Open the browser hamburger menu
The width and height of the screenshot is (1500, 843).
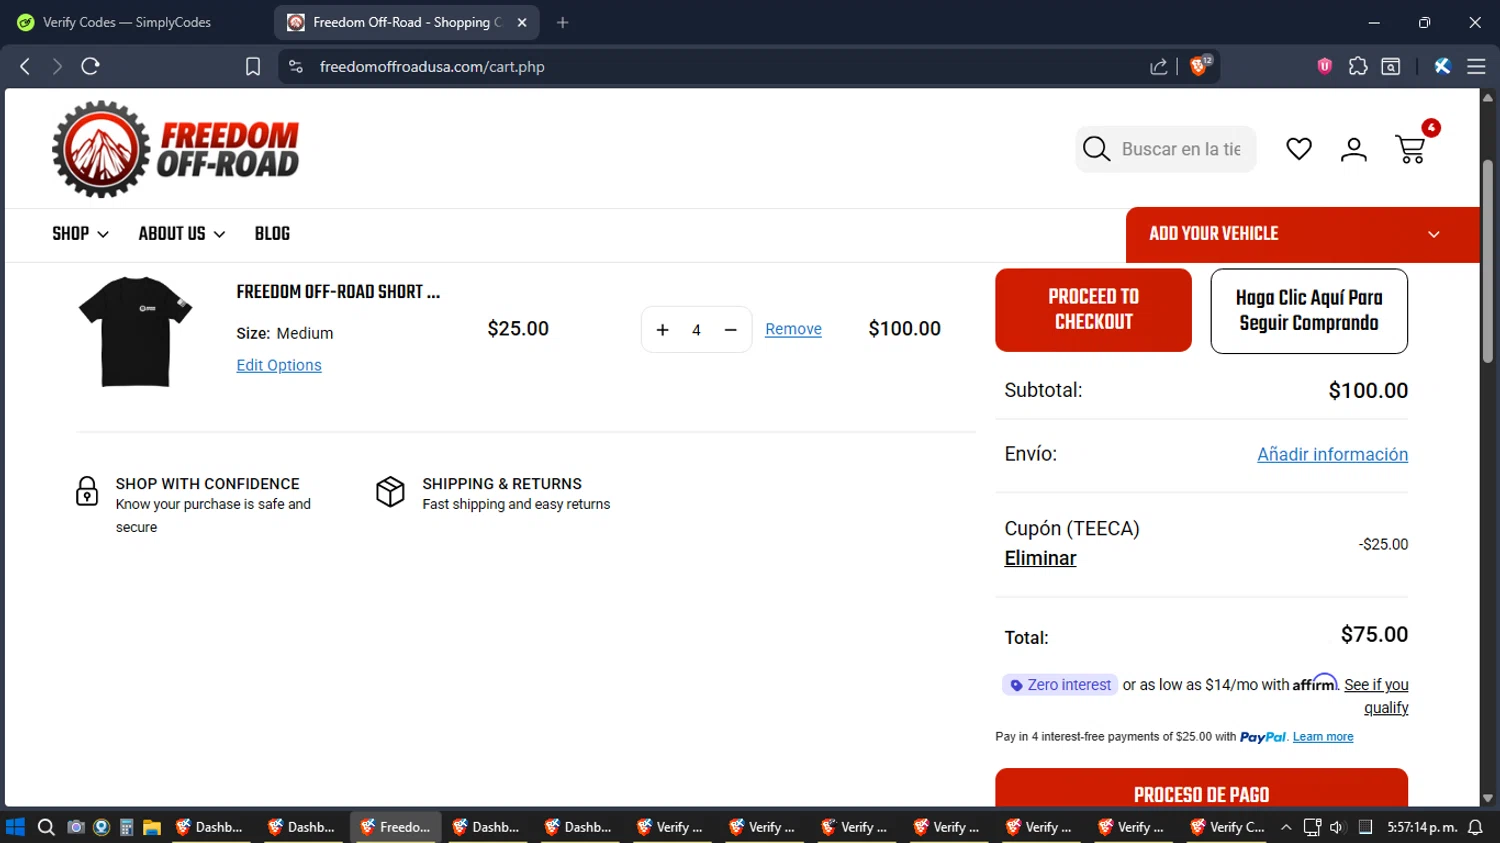1476,66
